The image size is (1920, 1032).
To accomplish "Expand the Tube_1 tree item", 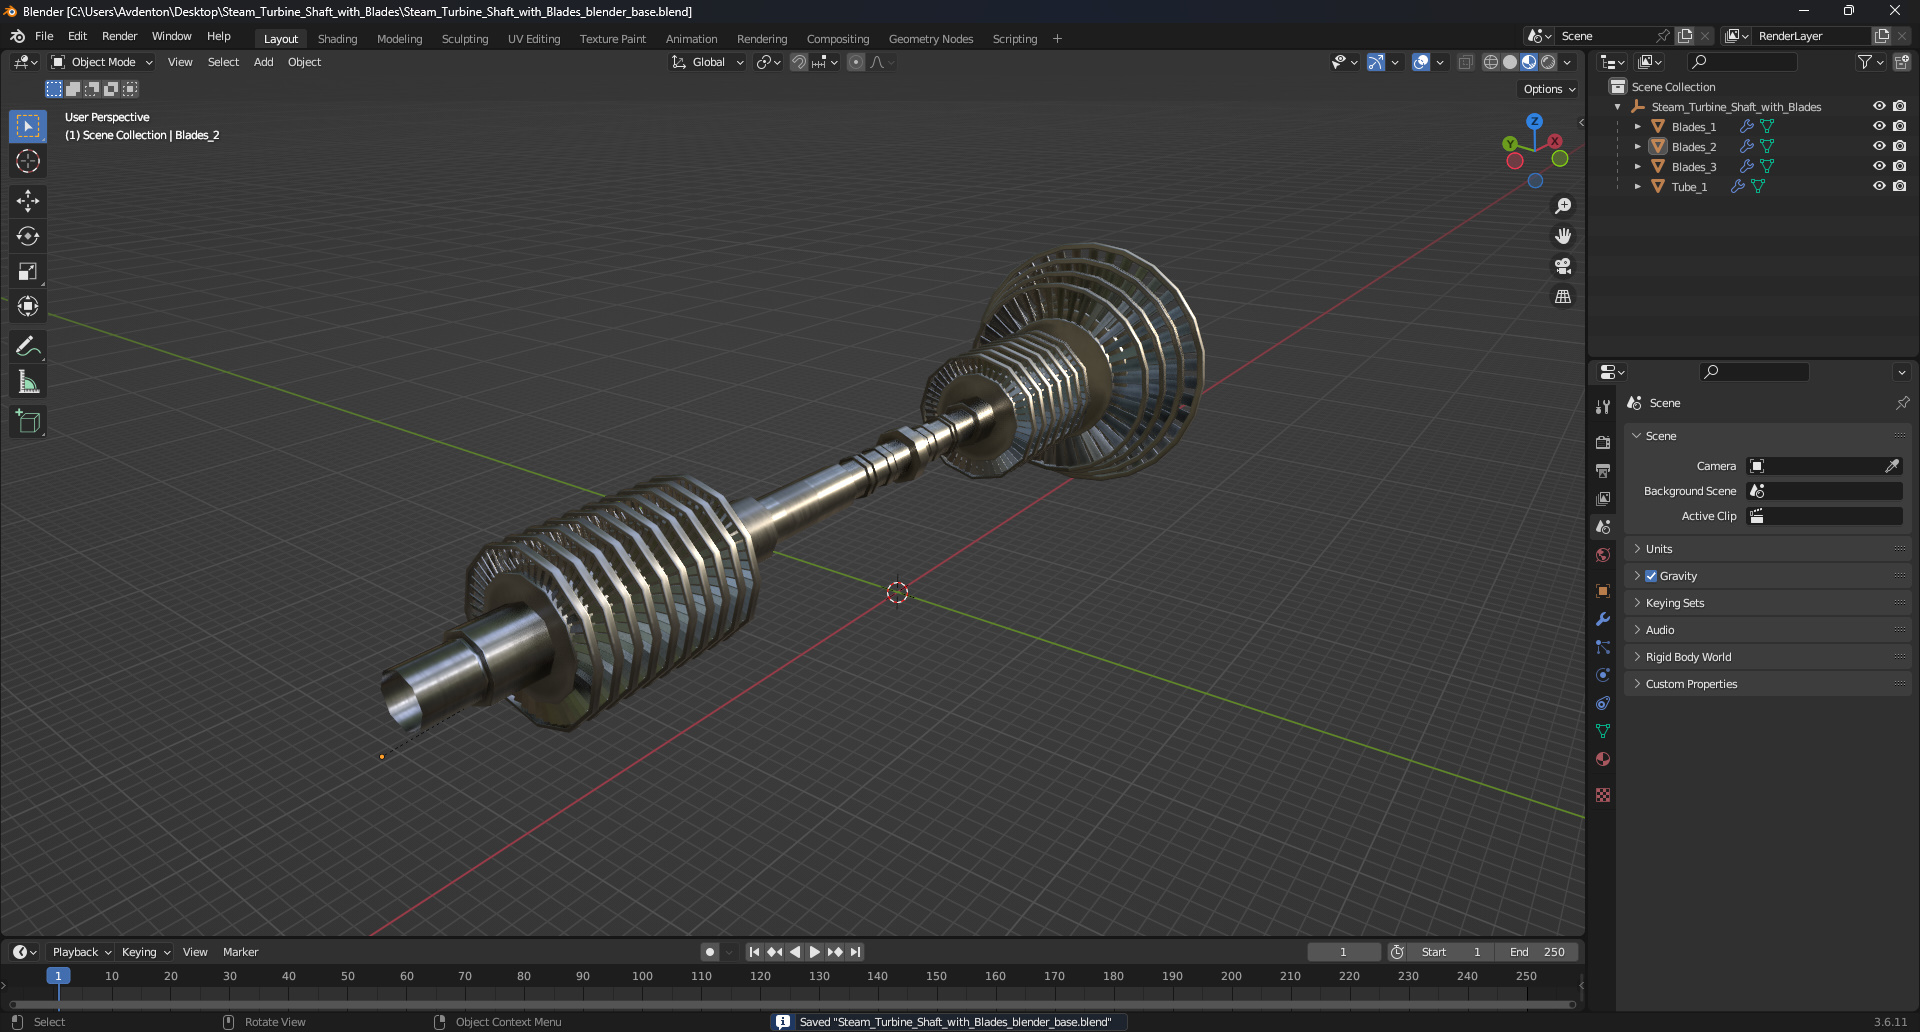I will click(1637, 187).
